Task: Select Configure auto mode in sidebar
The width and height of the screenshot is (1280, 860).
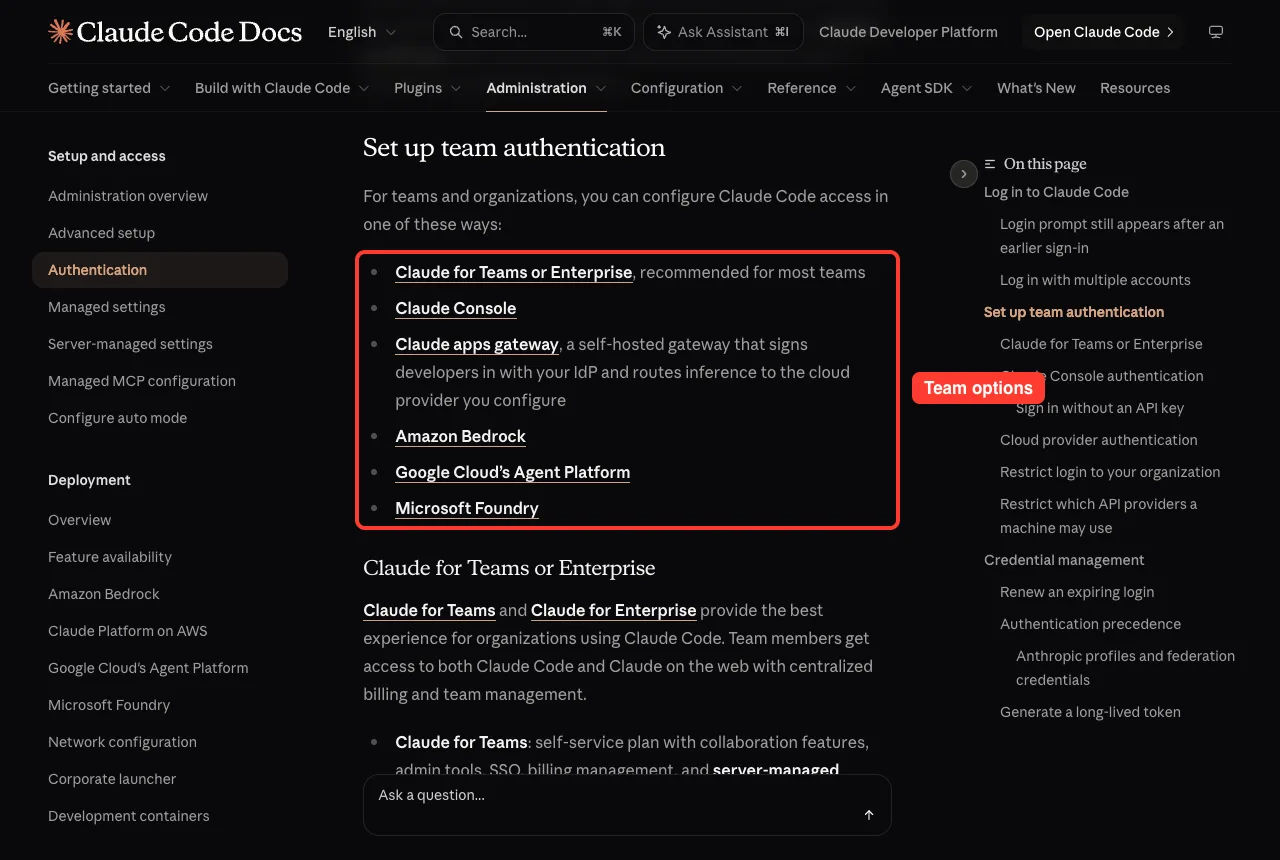Action: tap(117, 418)
